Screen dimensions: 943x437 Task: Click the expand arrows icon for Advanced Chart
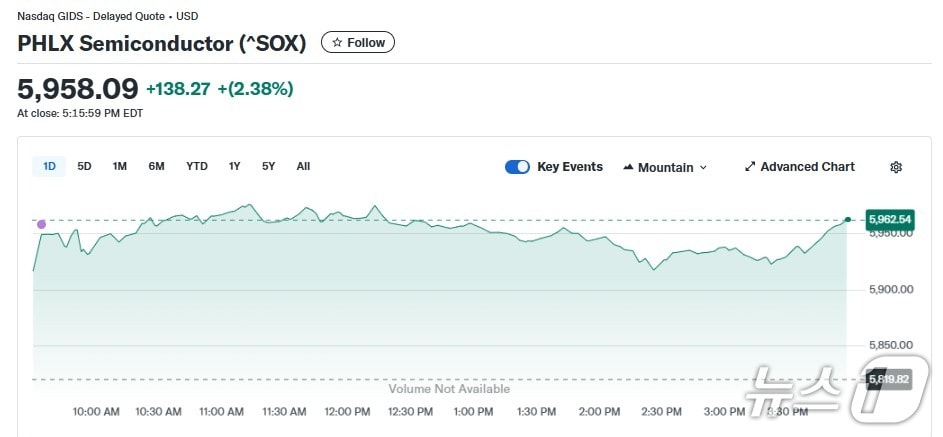(750, 167)
